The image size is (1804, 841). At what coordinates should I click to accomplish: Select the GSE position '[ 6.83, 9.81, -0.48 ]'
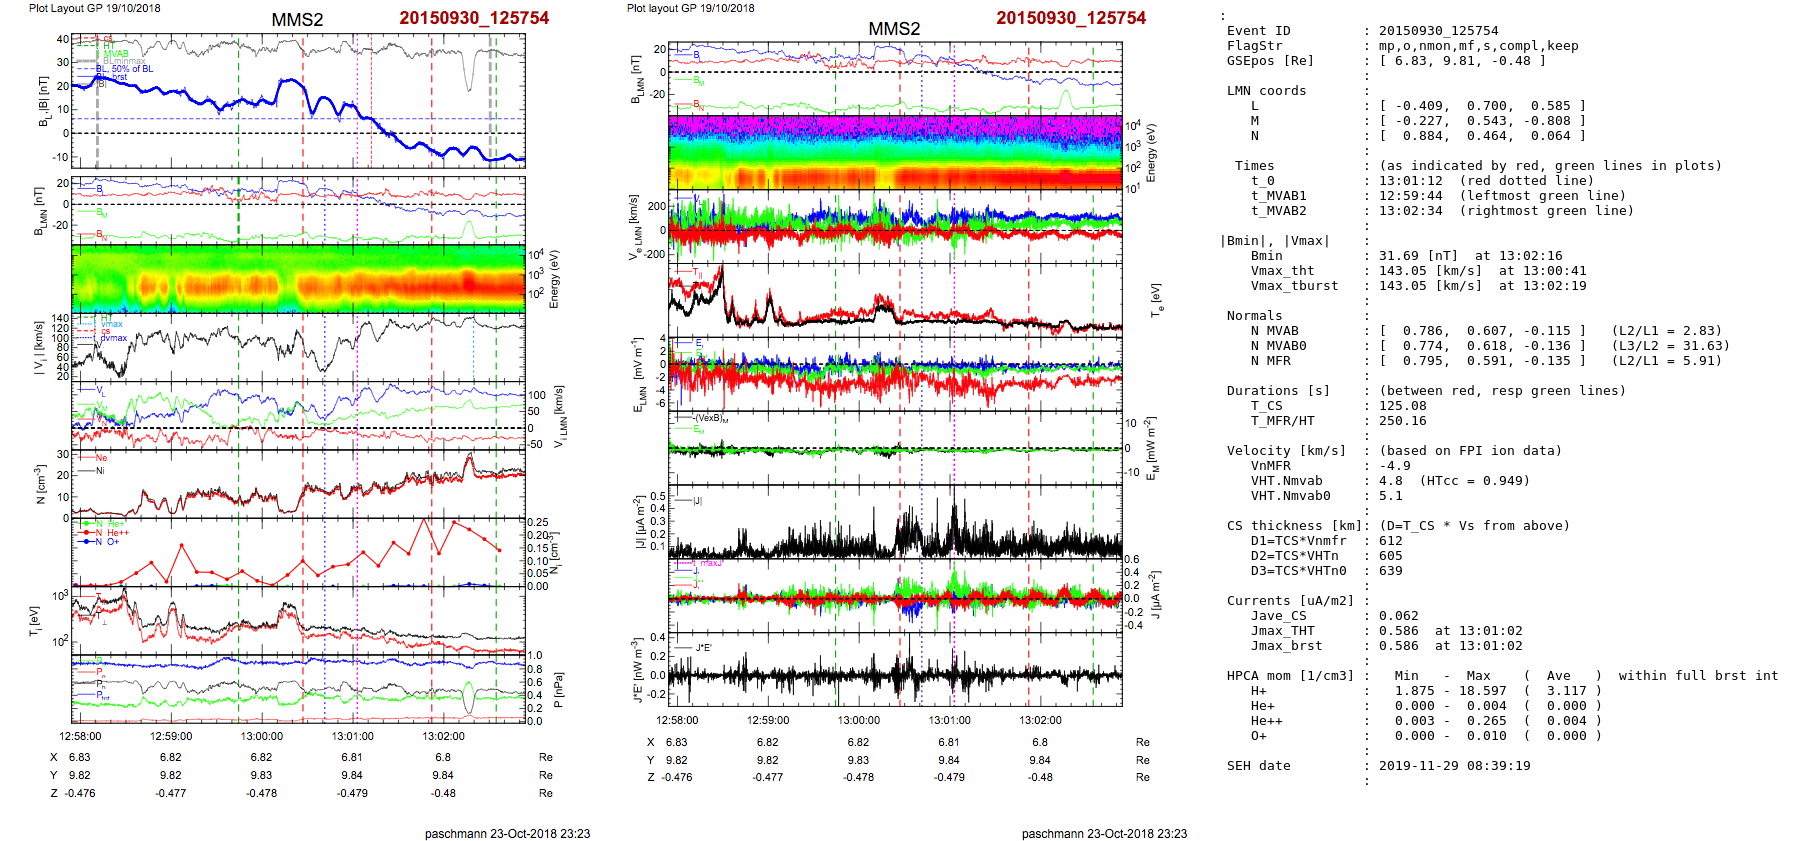point(1463,61)
